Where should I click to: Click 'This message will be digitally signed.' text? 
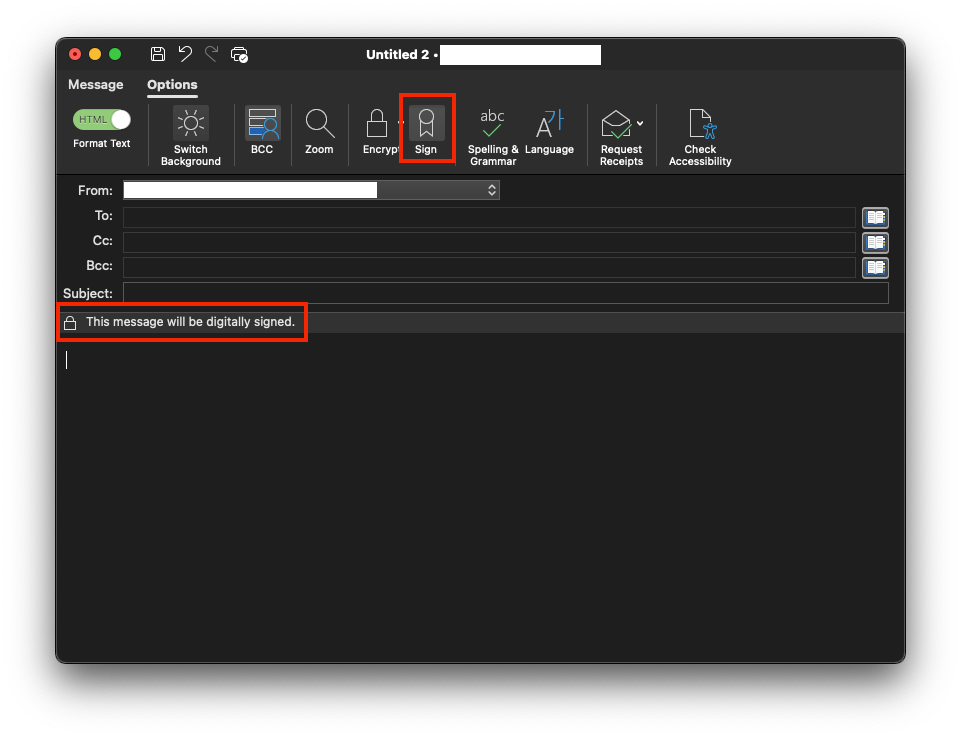(190, 322)
